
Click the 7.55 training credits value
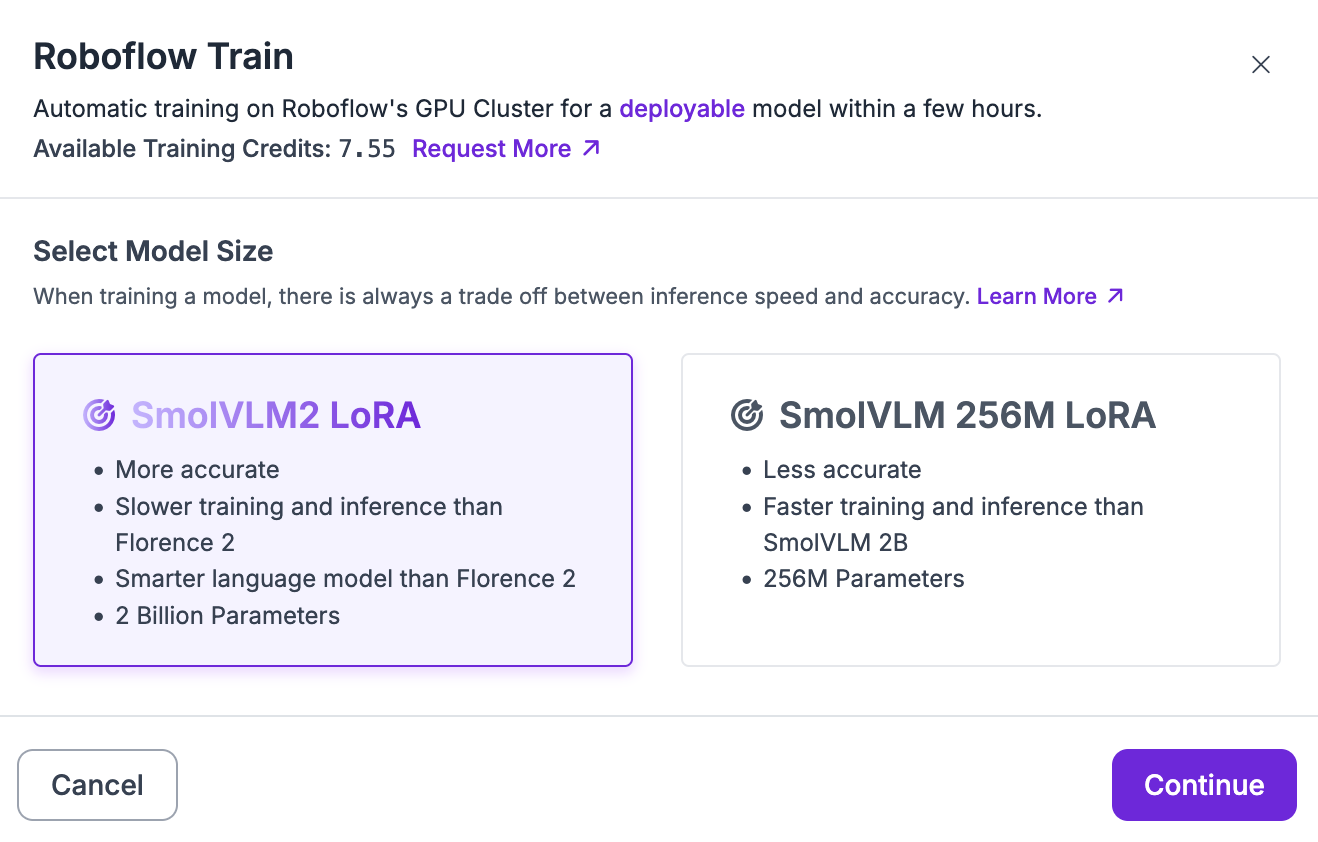[x=367, y=149]
